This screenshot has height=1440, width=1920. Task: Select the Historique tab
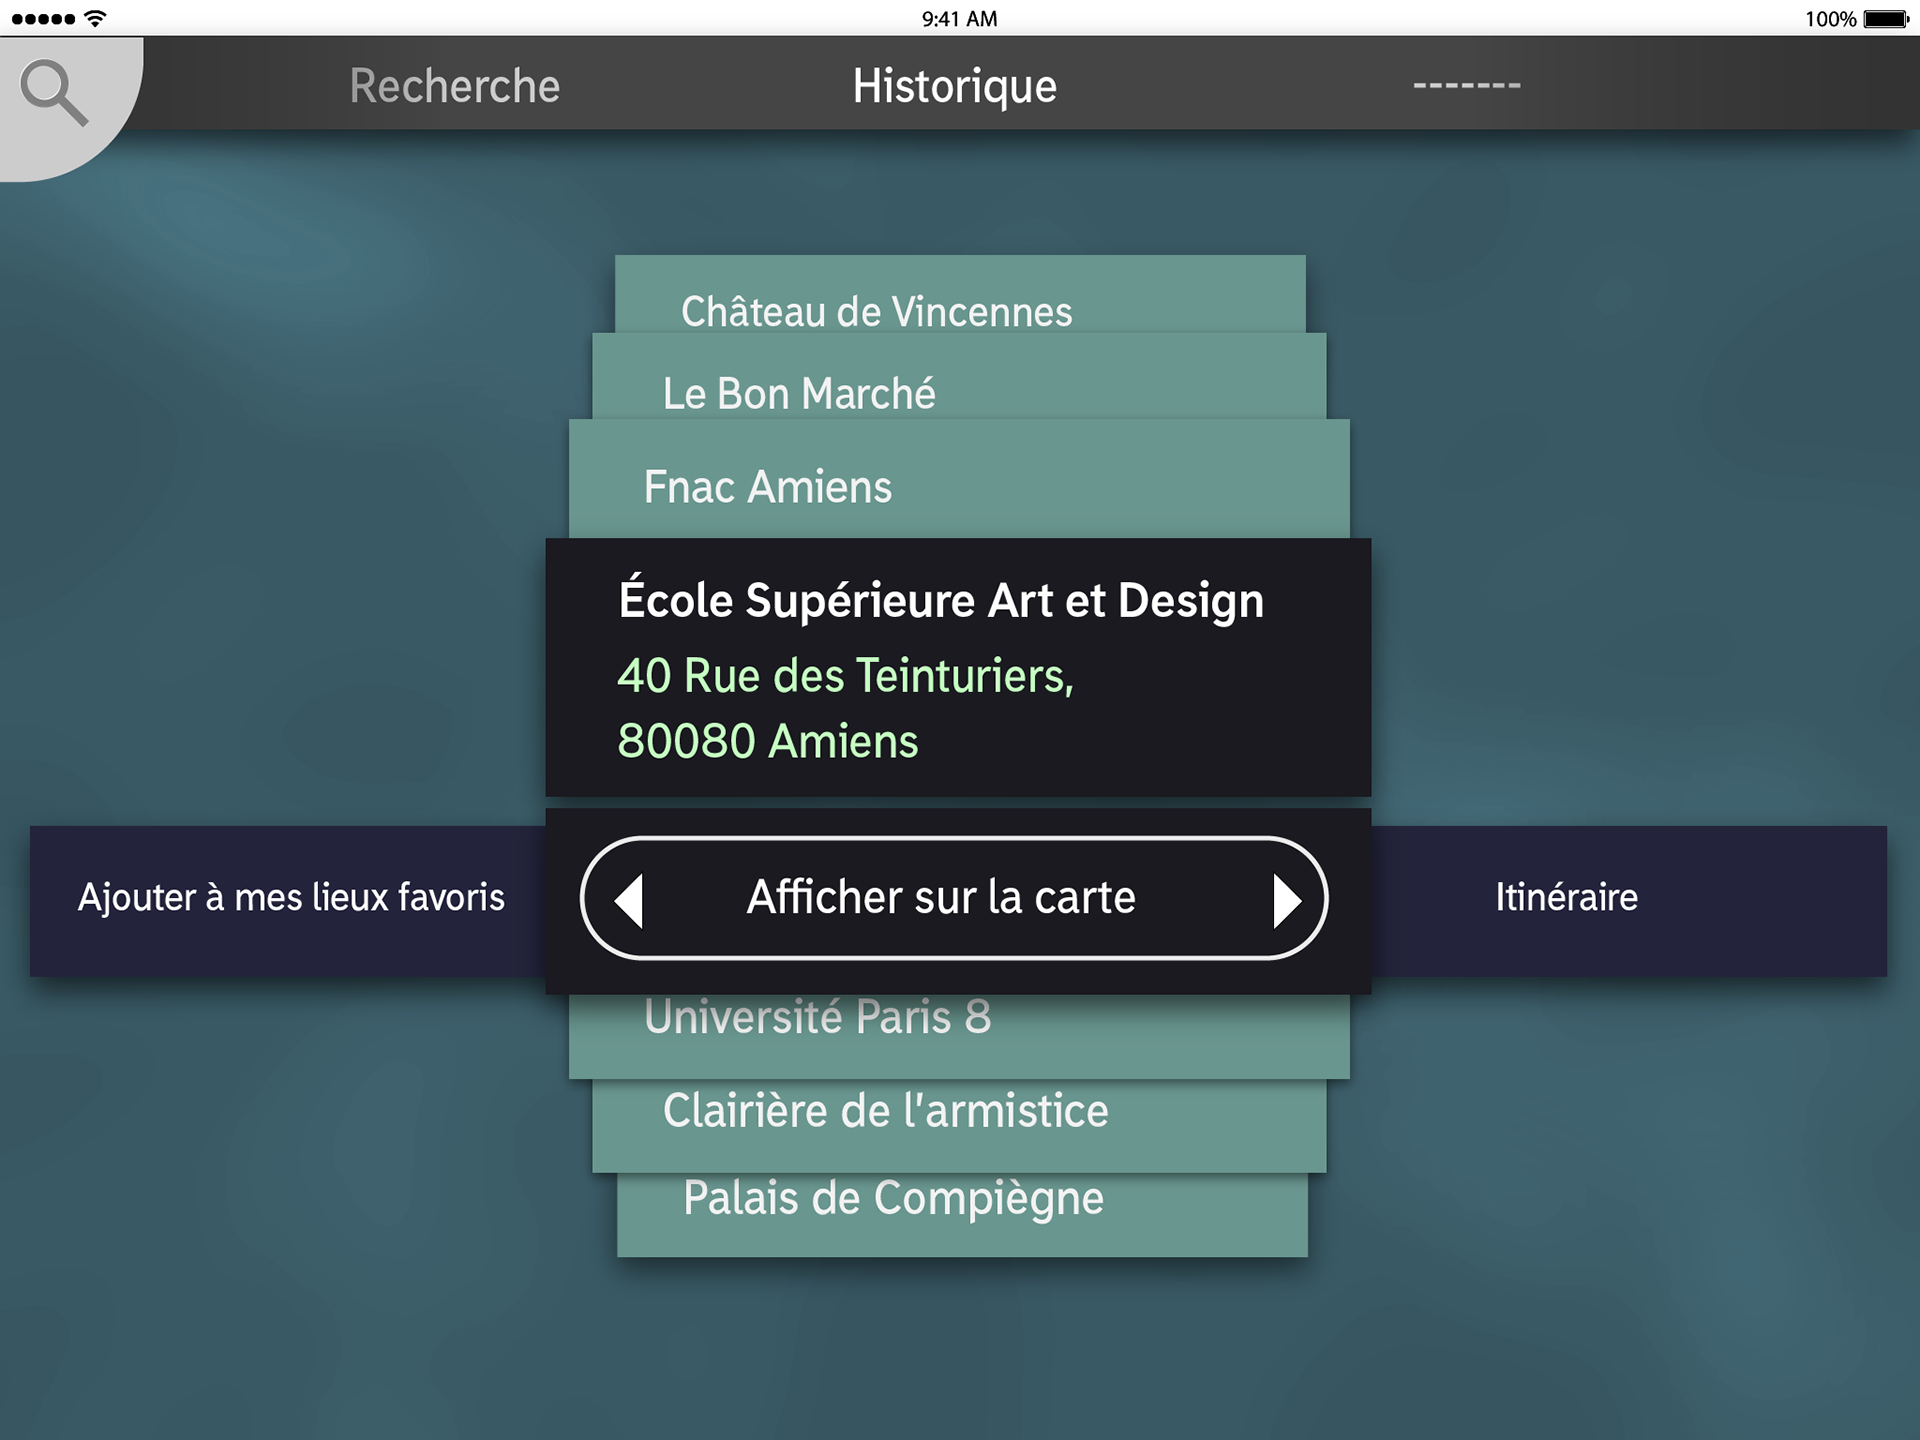pyautogui.click(x=955, y=86)
